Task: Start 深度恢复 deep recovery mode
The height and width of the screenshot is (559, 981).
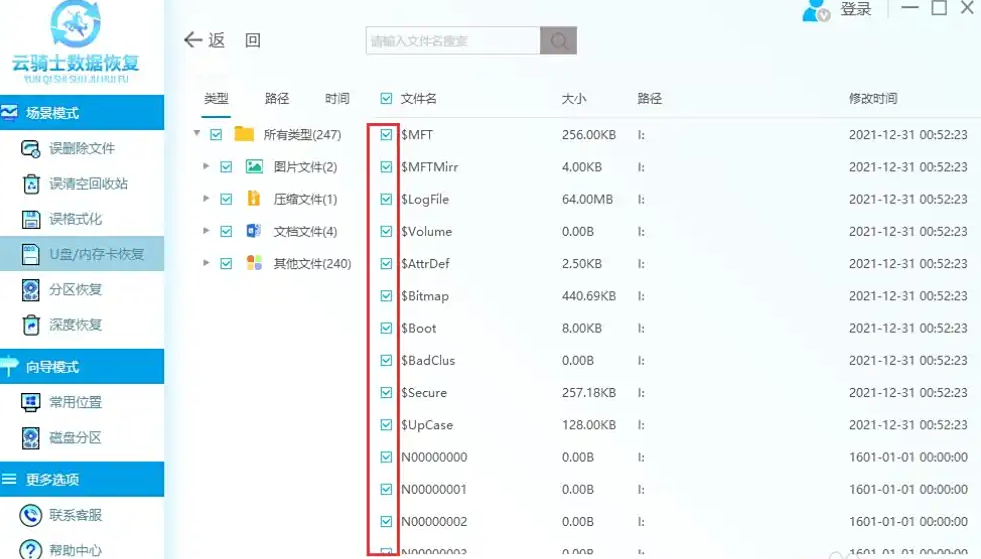Action: (x=75, y=325)
